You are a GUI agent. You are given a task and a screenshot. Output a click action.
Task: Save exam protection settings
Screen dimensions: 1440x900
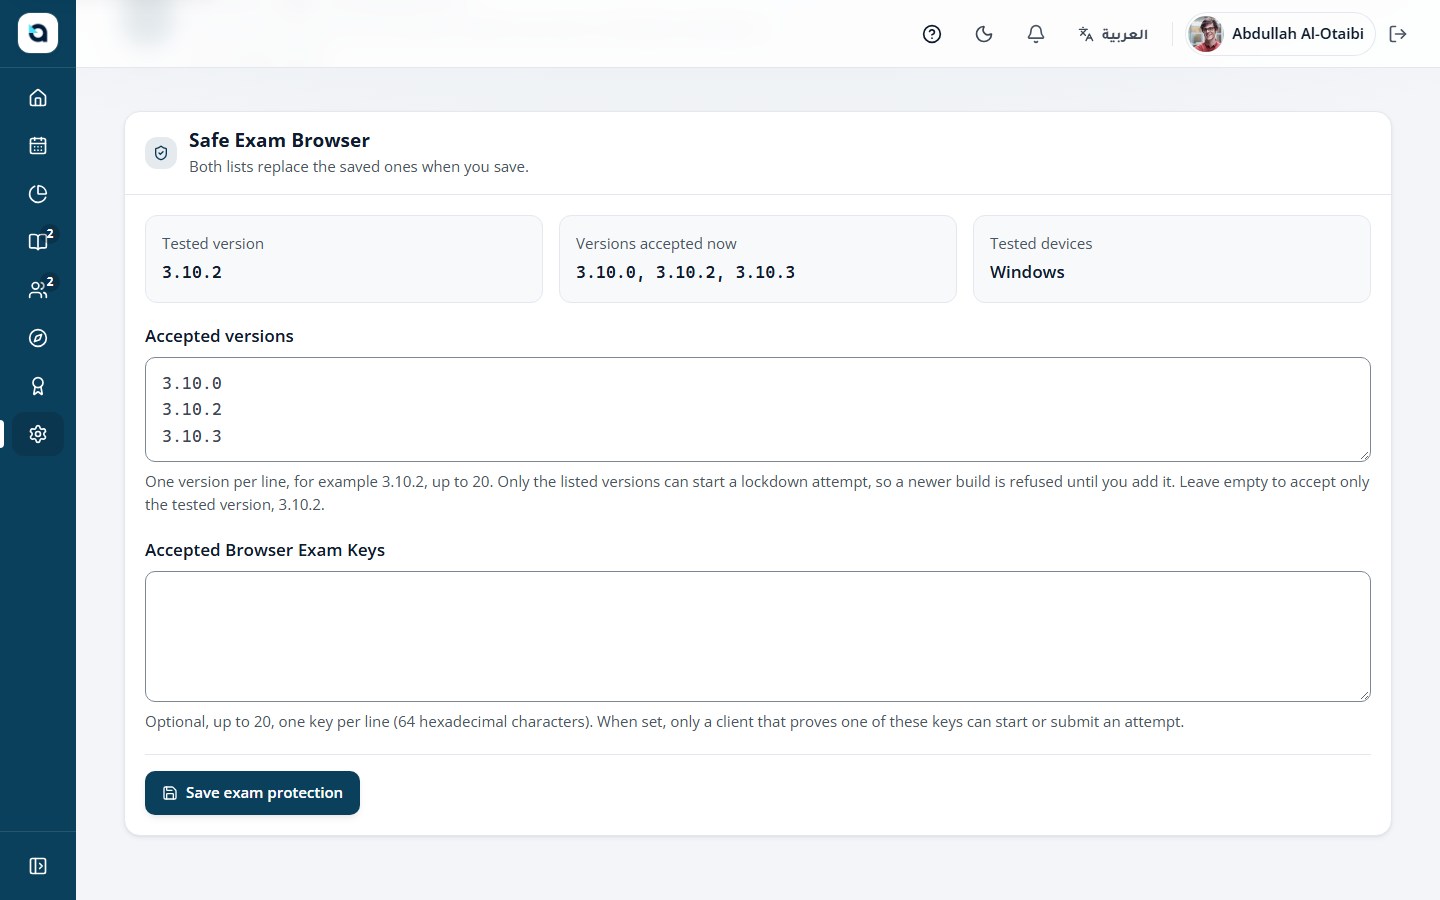(252, 793)
